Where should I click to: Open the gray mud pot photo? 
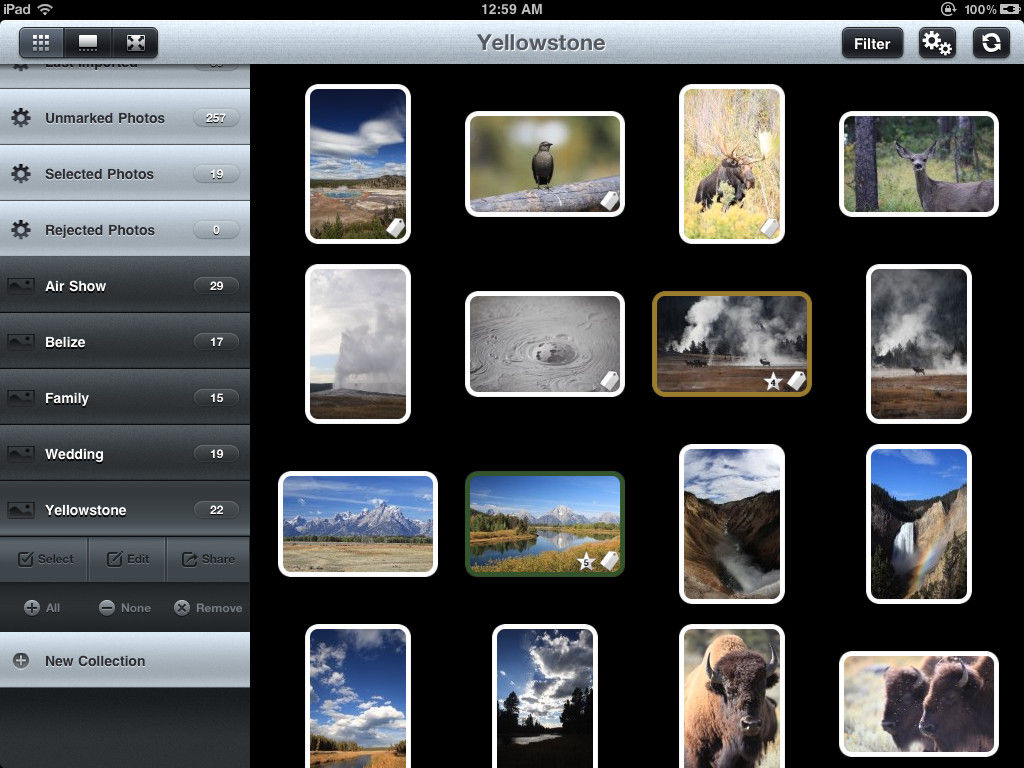pos(545,344)
